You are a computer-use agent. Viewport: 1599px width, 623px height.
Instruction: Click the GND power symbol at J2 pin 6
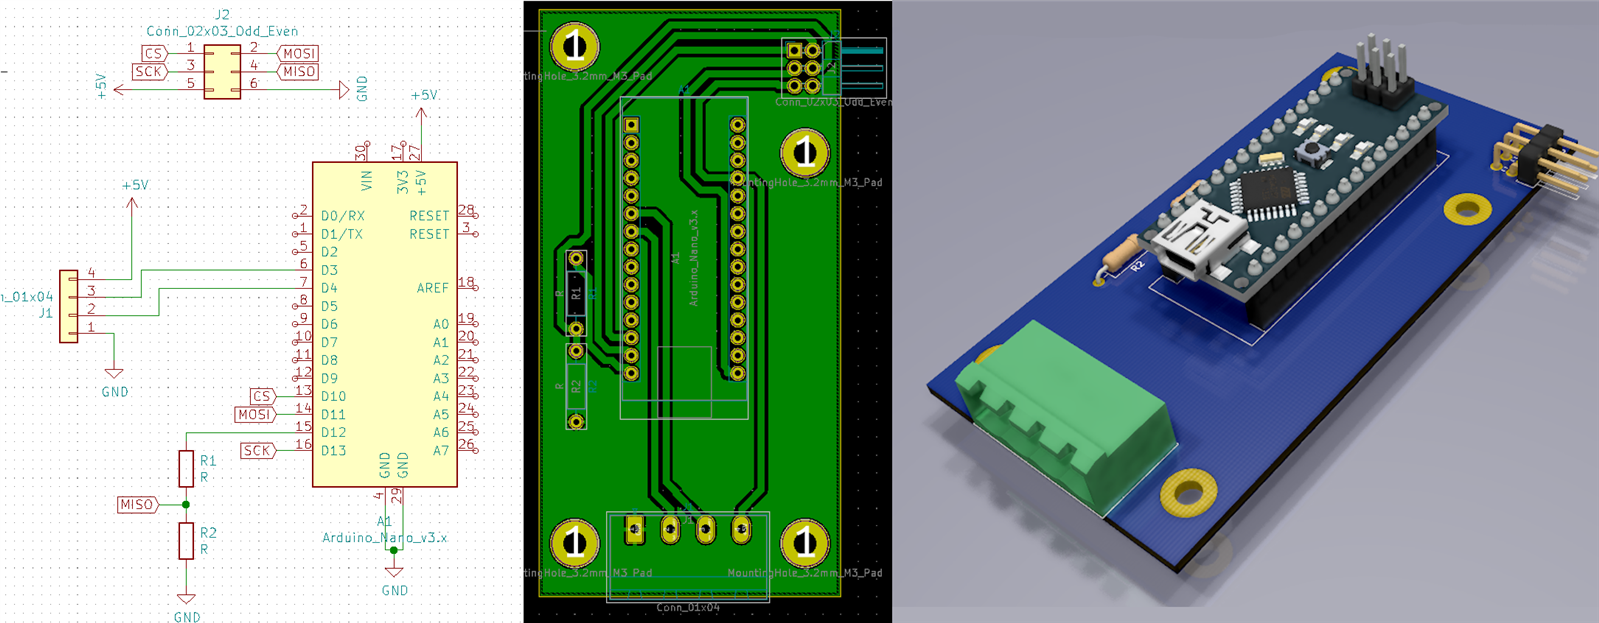pos(352,89)
